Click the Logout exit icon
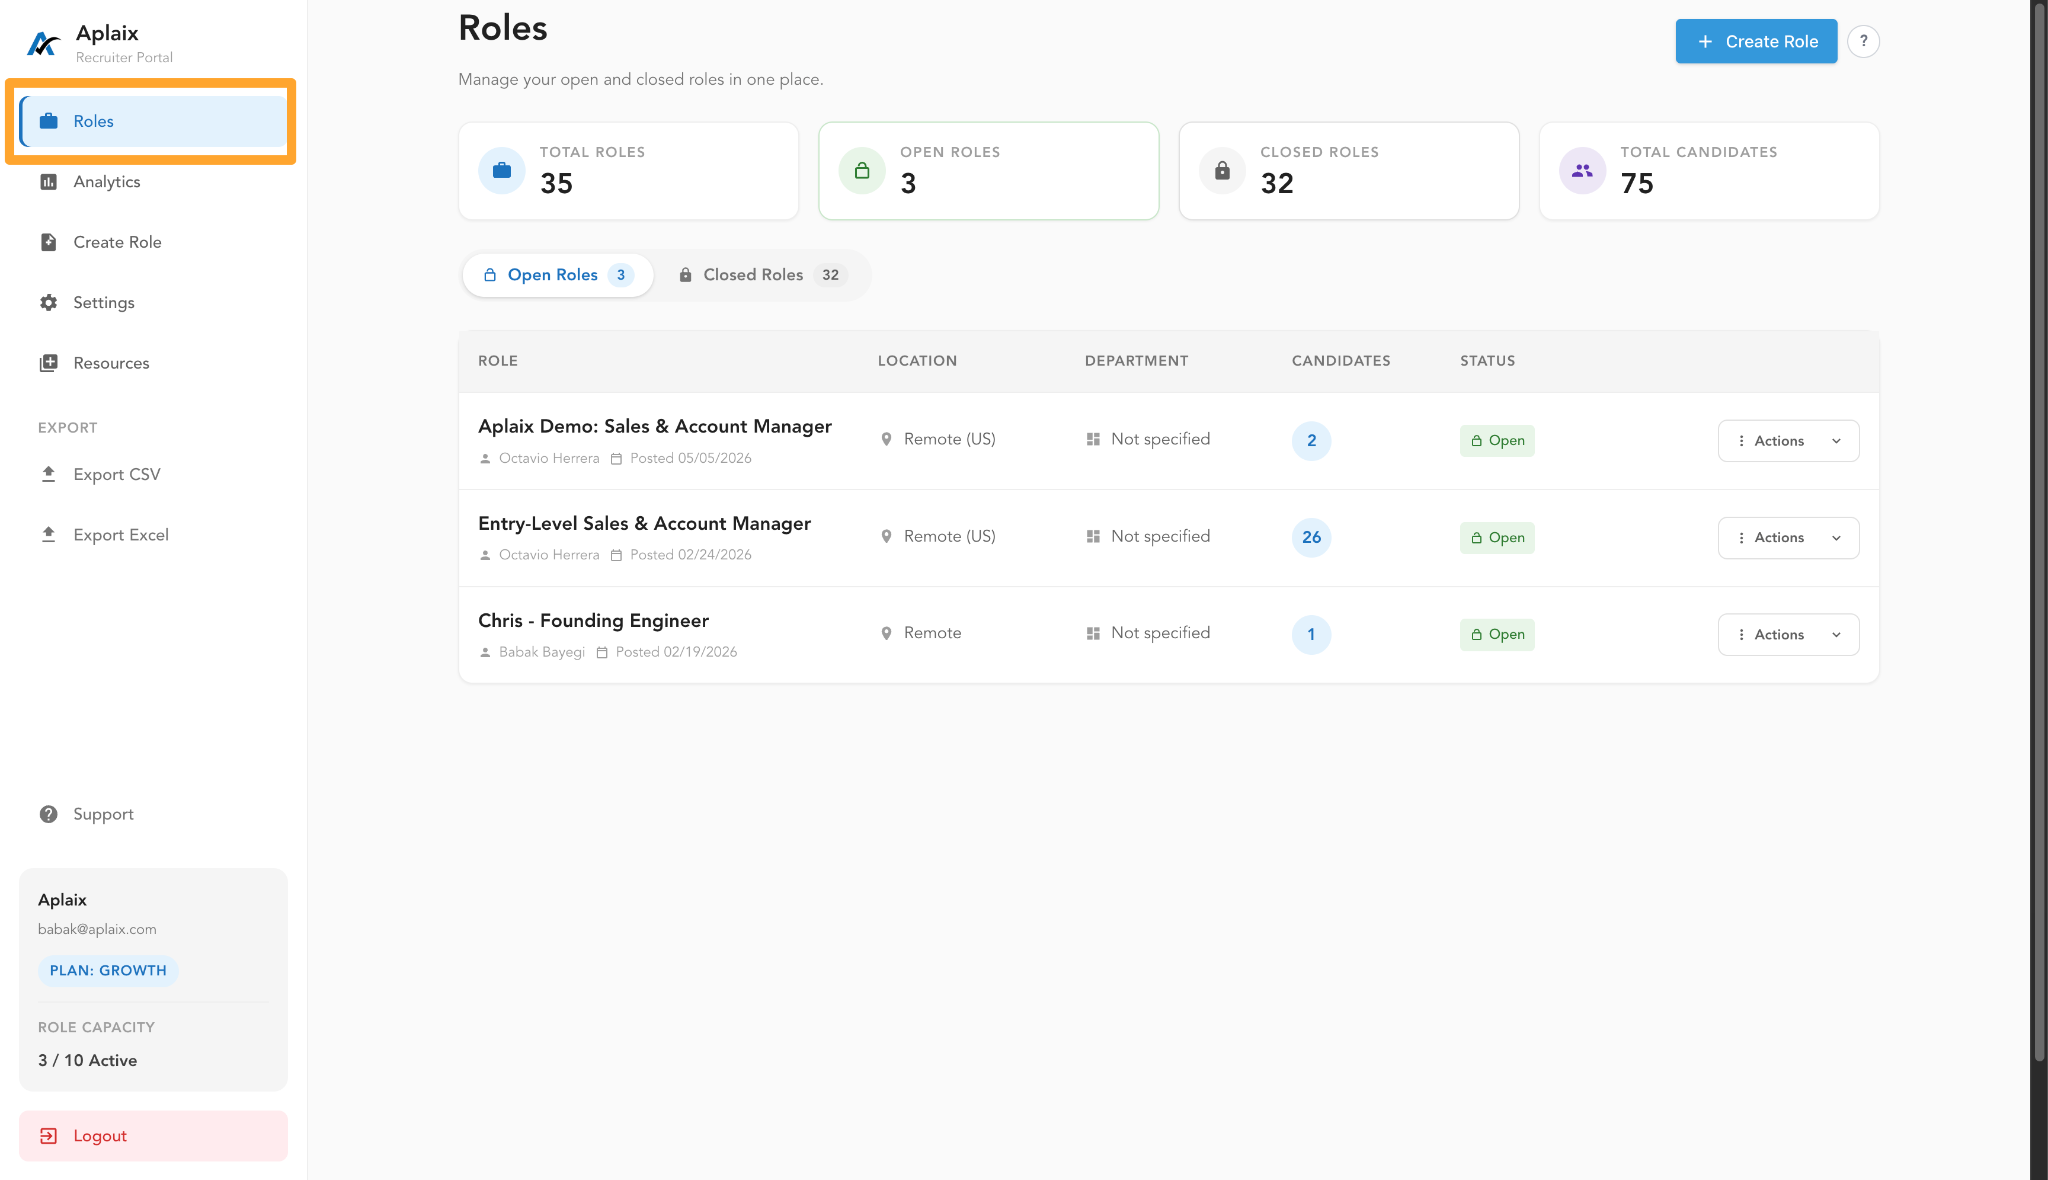The height and width of the screenshot is (1180, 2048). (x=48, y=1136)
